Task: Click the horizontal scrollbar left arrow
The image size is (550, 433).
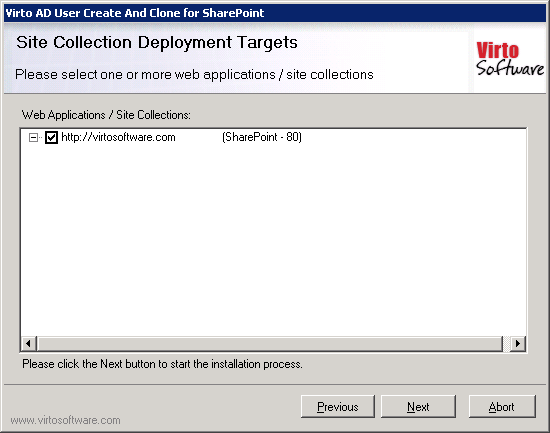Action: pos(29,343)
